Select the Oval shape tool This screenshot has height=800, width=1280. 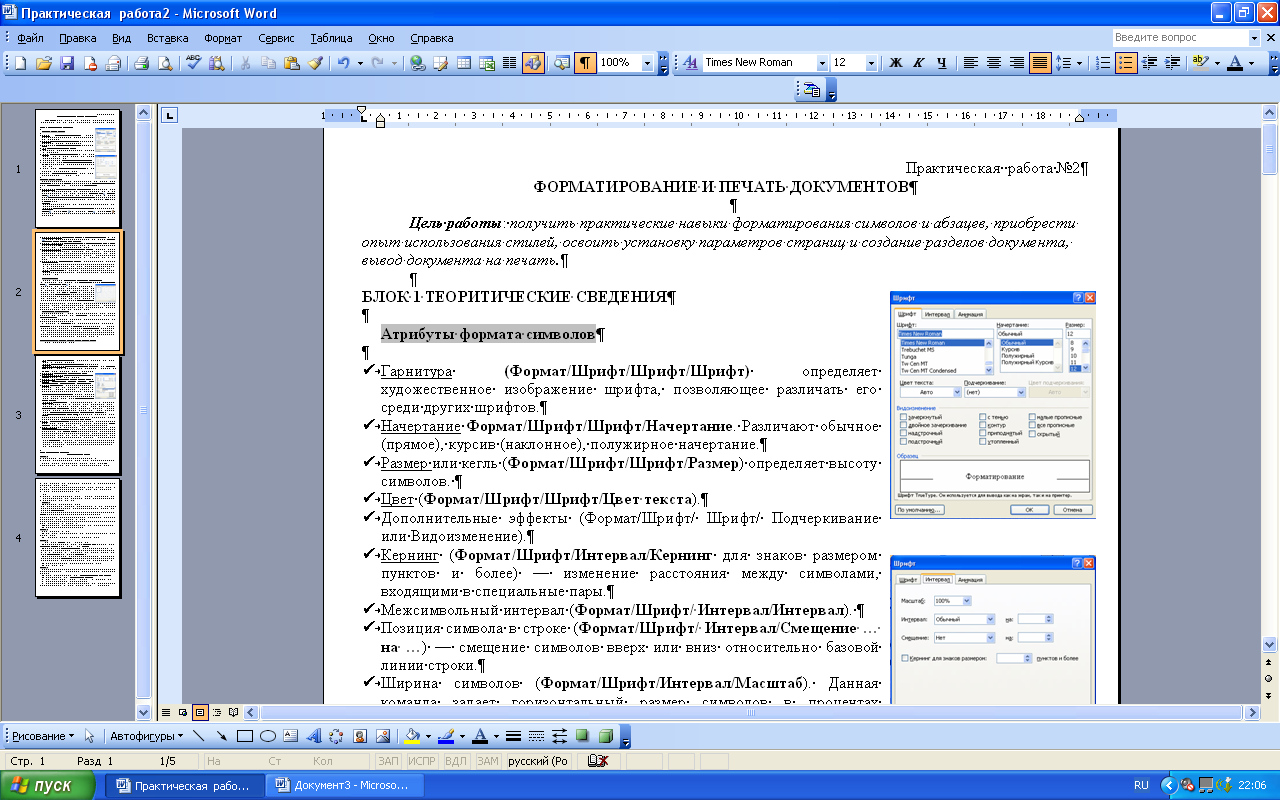click(x=268, y=736)
